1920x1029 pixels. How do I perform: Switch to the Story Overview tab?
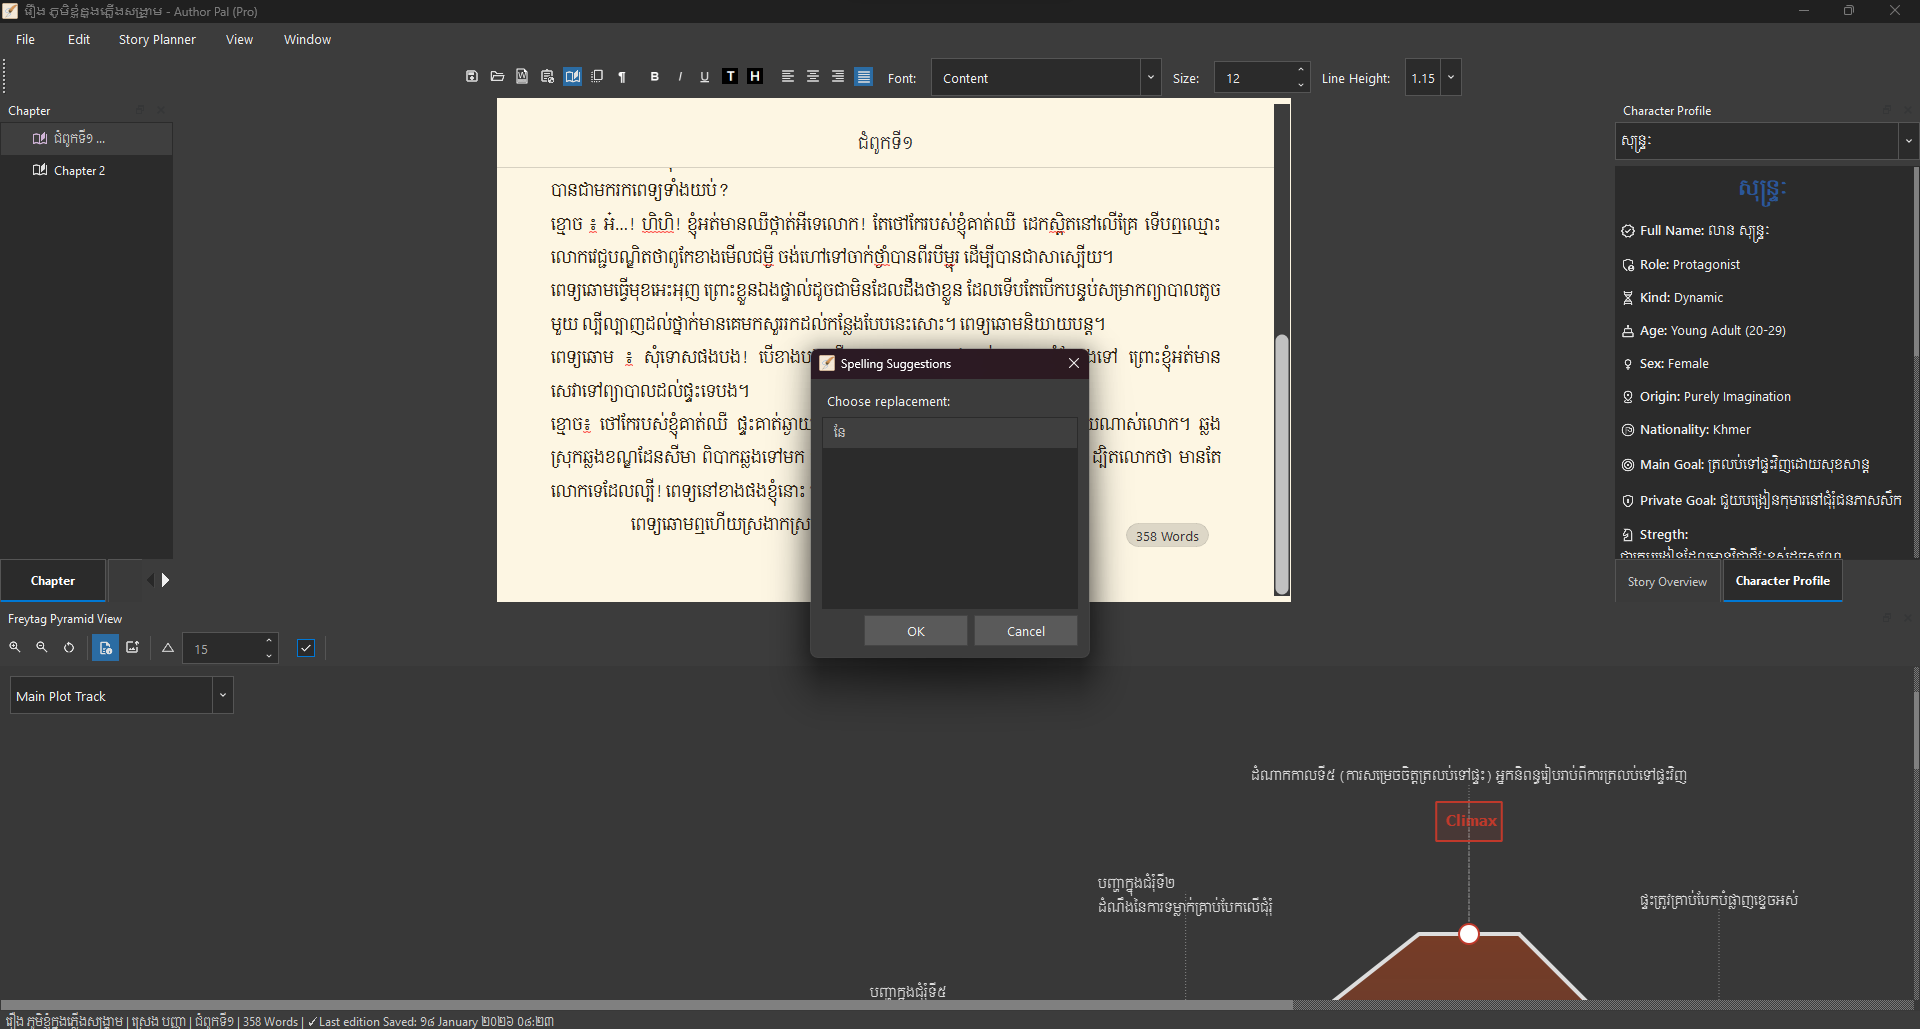[x=1667, y=580]
